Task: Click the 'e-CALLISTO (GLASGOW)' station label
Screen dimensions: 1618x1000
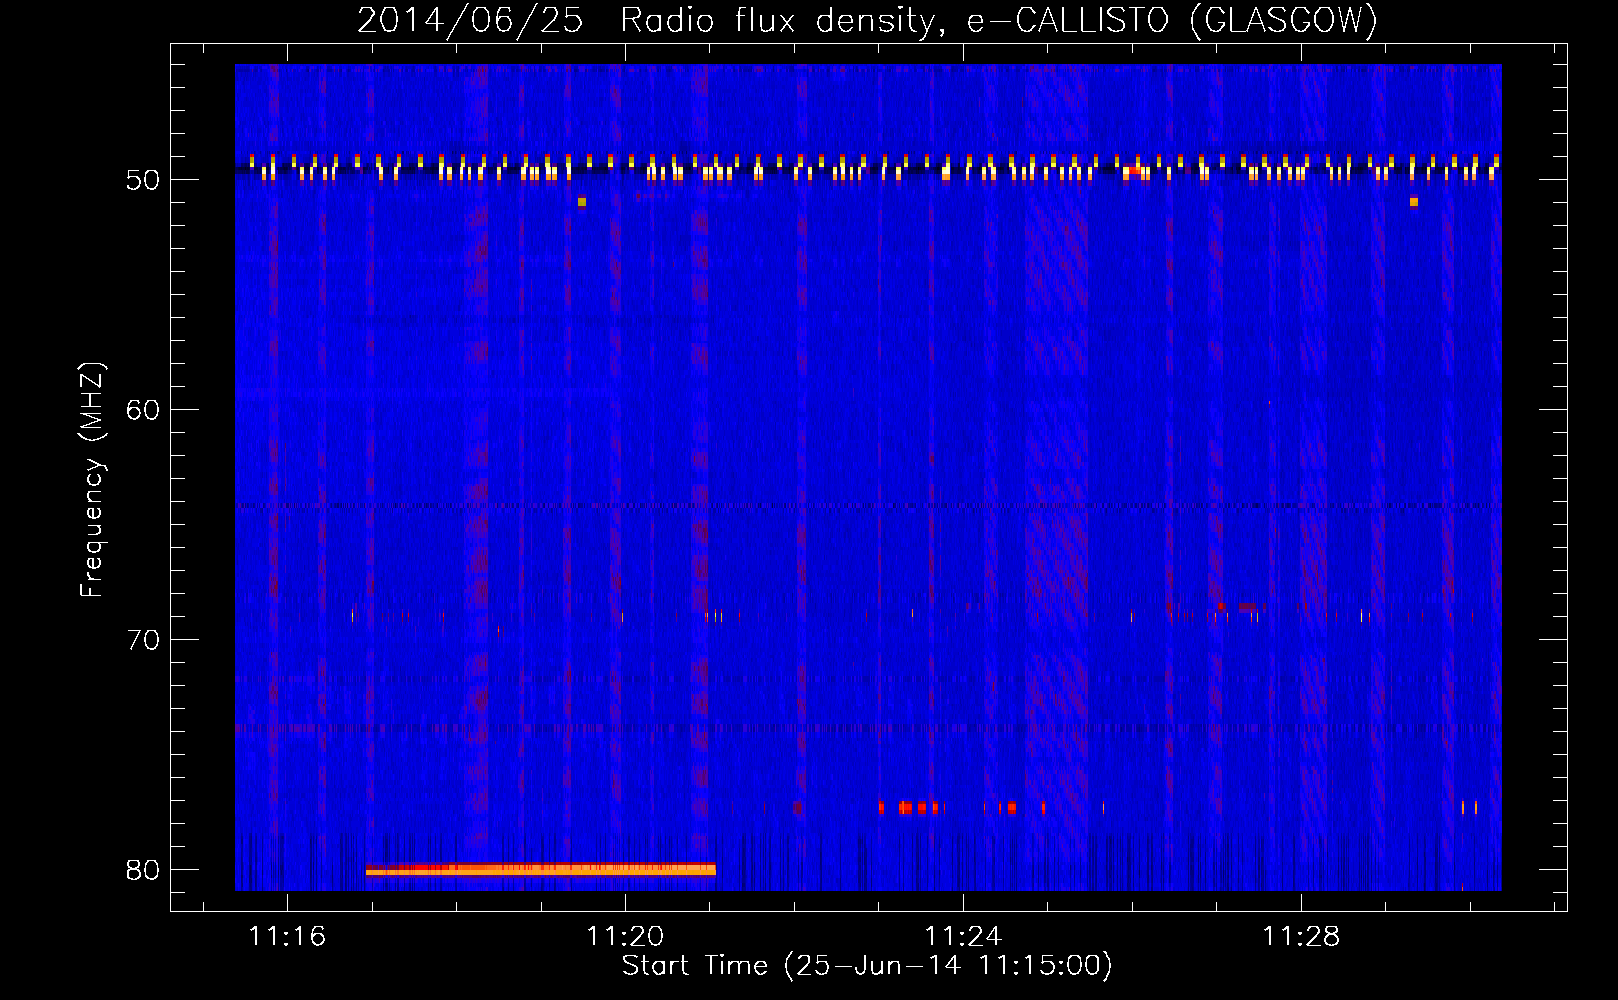Action: [x=1172, y=21]
